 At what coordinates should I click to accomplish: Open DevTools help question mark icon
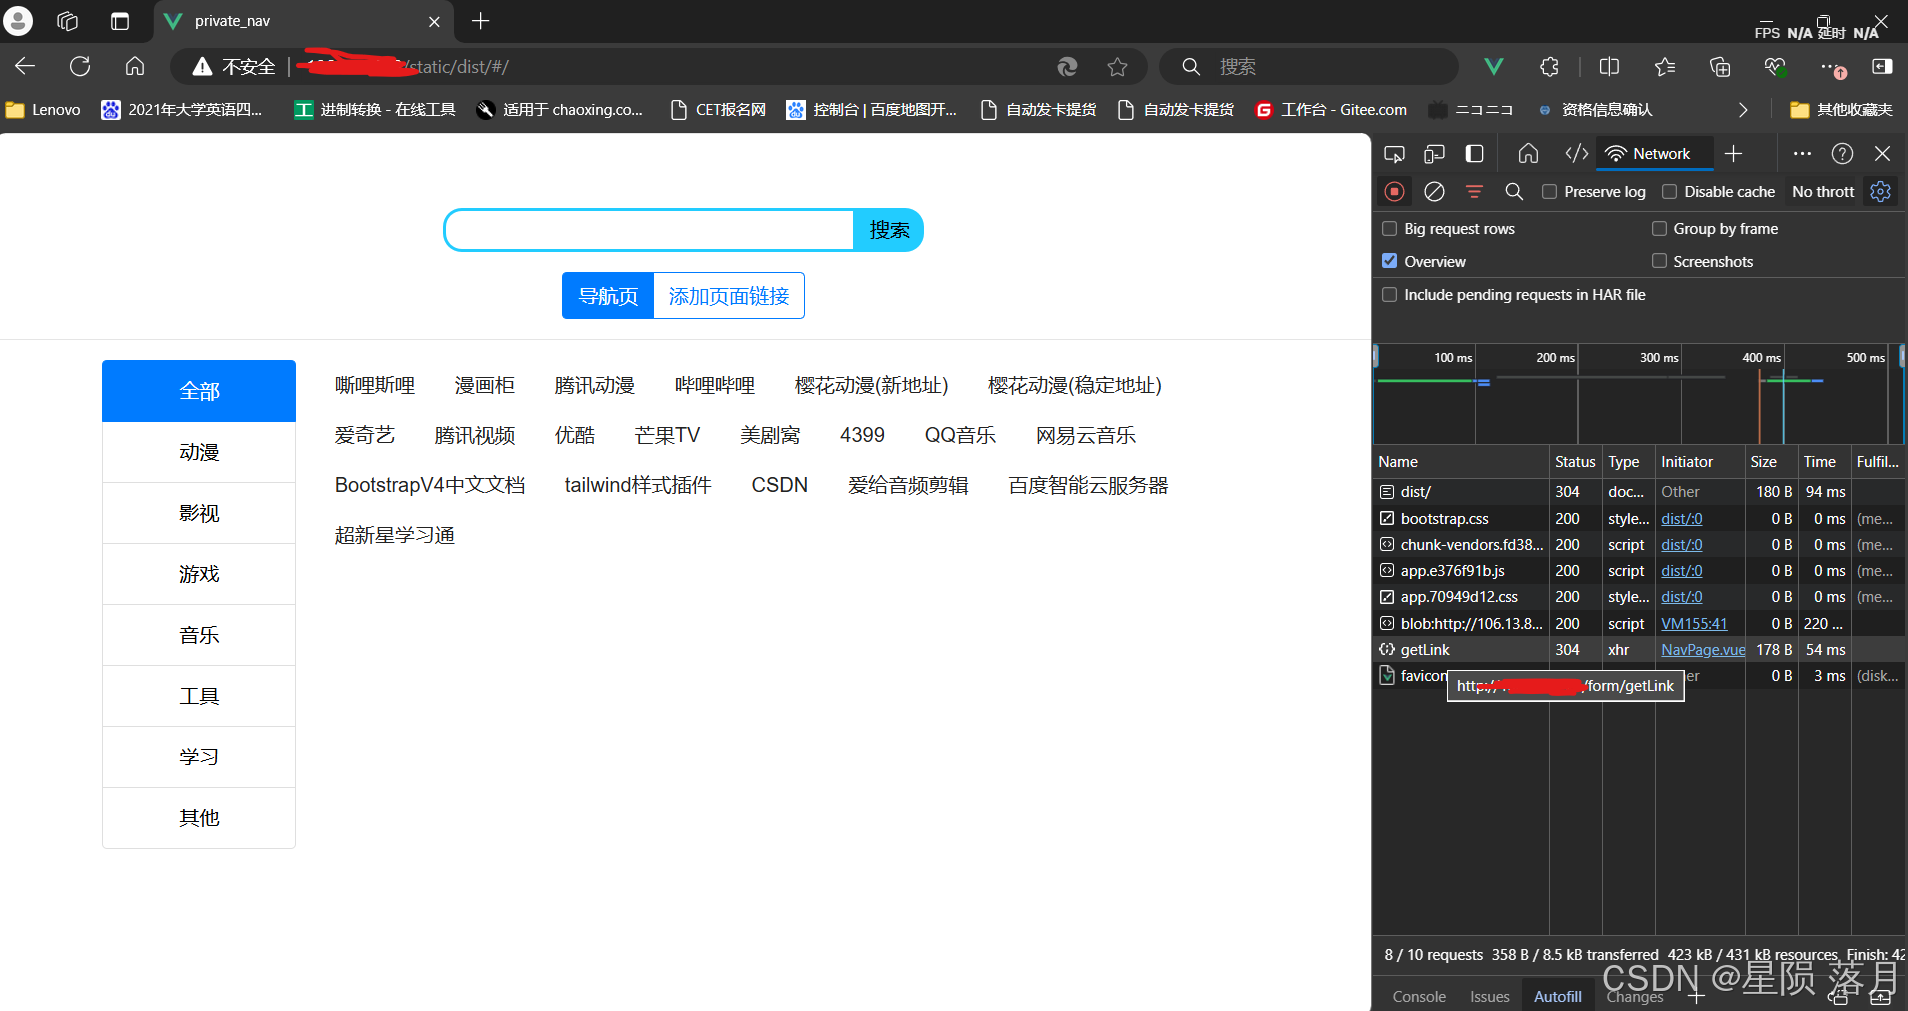pos(1842,154)
